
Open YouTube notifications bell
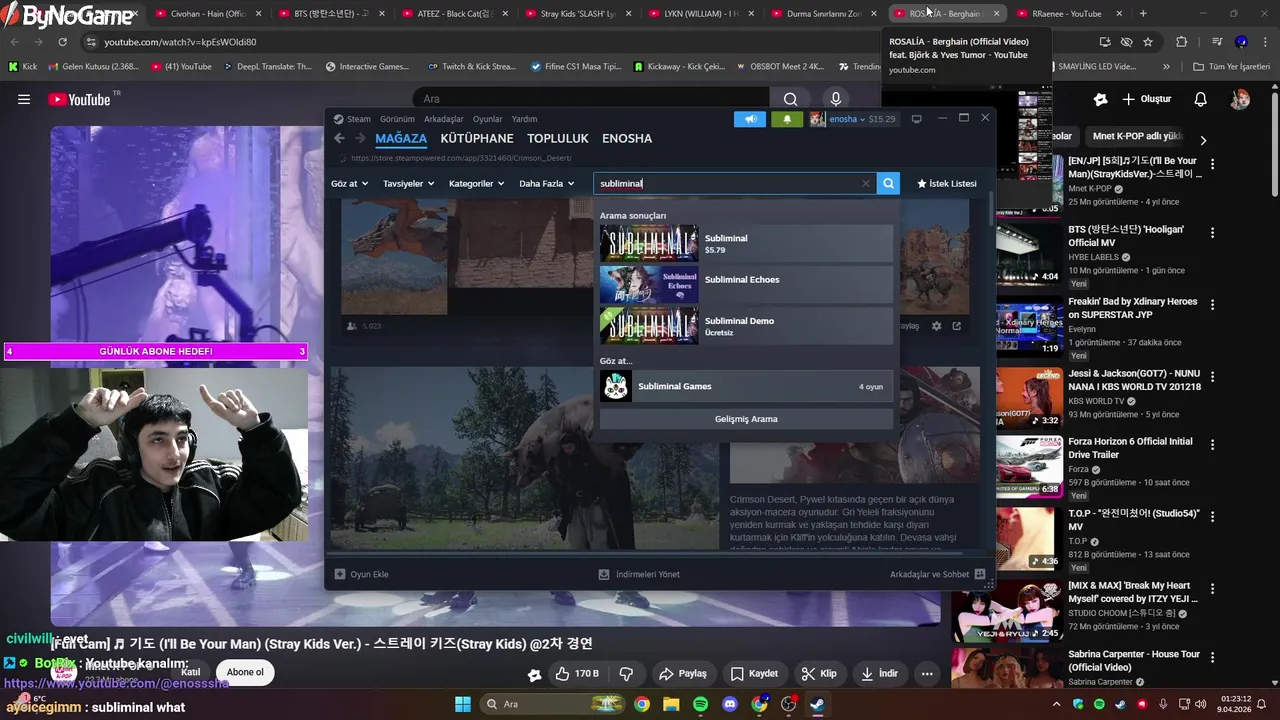point(1200,99)
